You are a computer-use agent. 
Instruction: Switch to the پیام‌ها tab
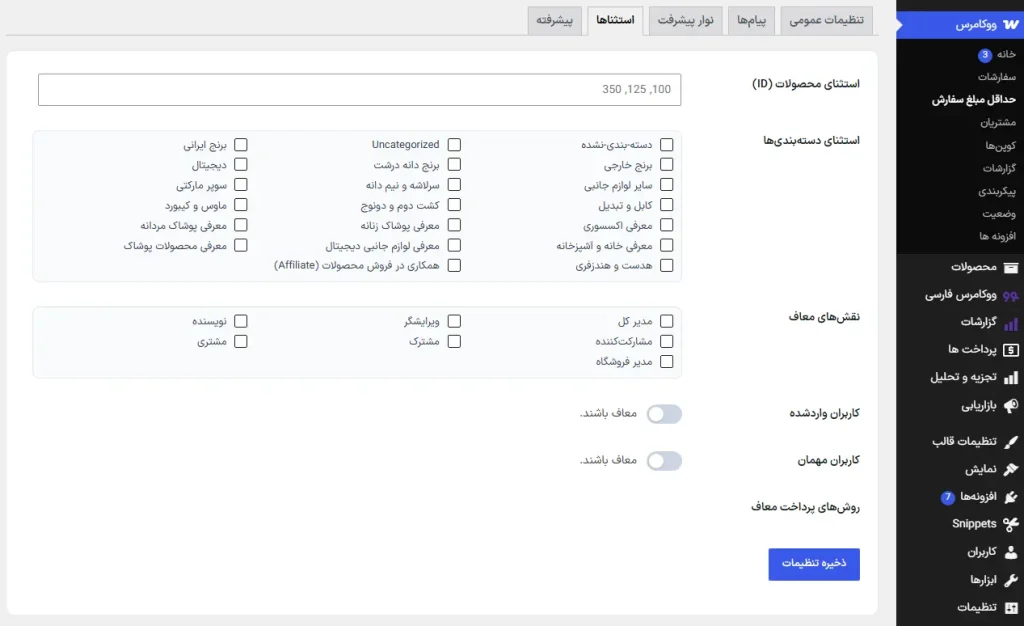coord(751,20)
